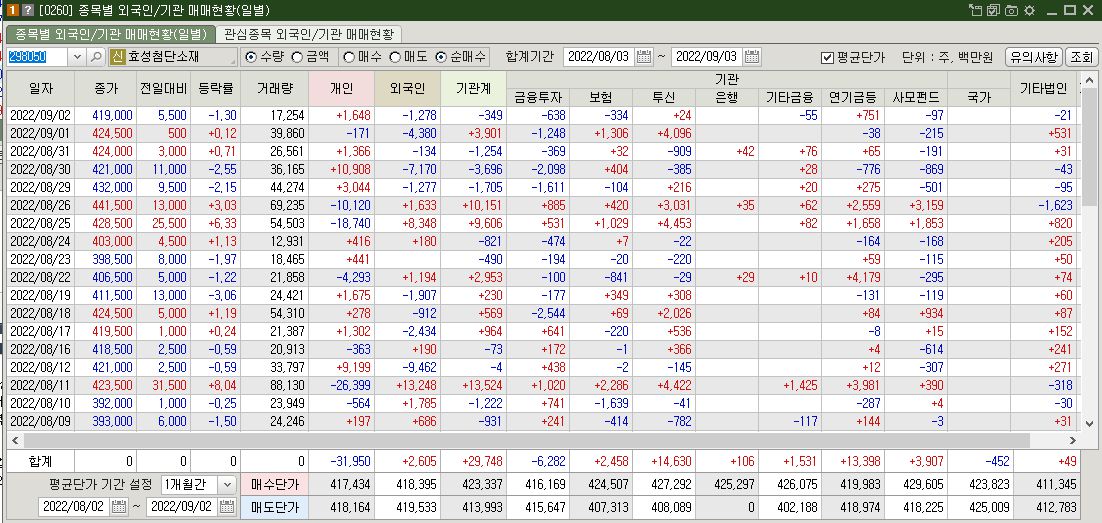The height and width of the screenshot is (523, 1102).
Task: Select the 수량 radio button
Action: click(x=249, y=57)
